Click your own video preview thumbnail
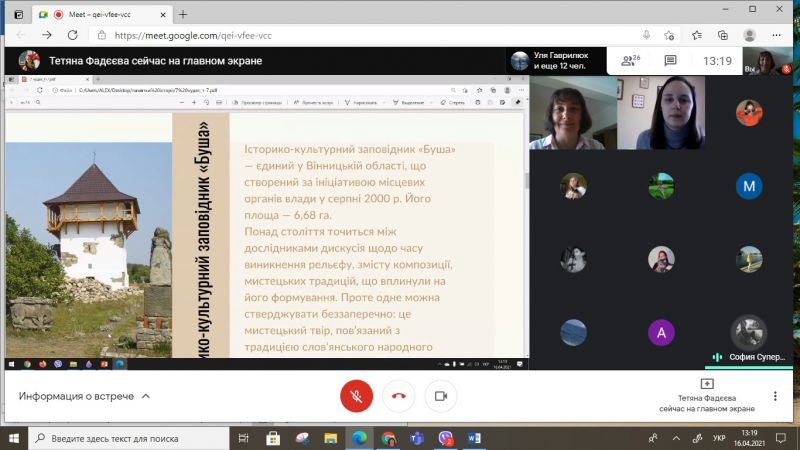This screenshot has height=450, width=800. tap(767, 61)
